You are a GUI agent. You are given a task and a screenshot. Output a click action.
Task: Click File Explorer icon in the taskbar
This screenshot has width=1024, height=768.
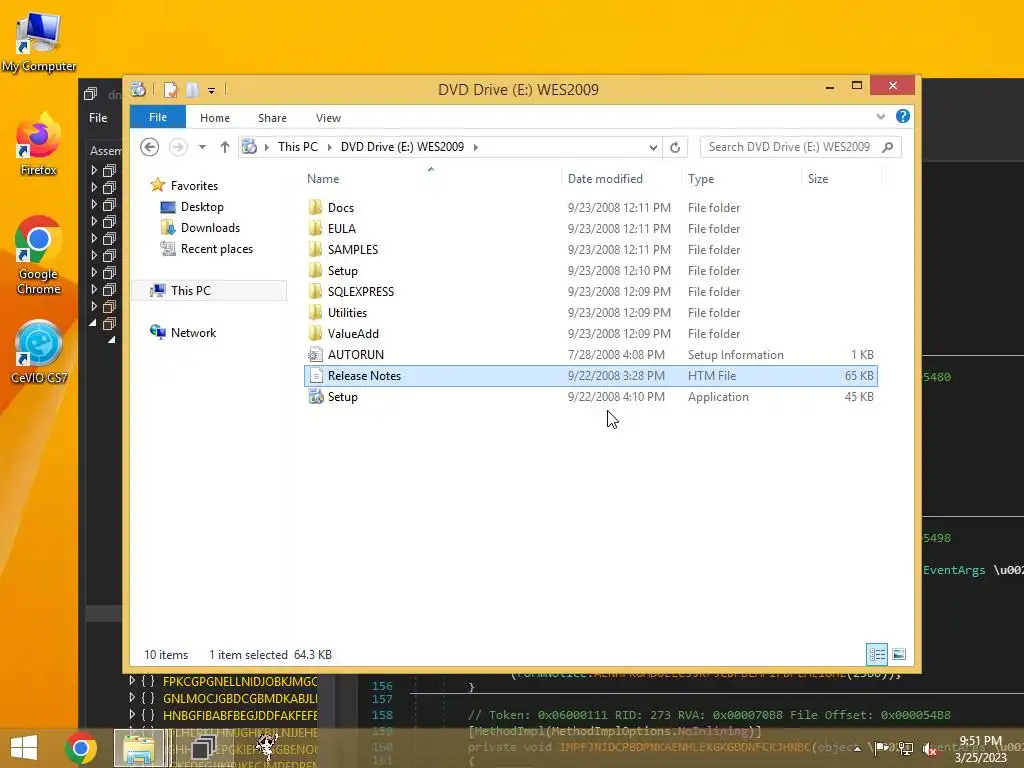tap(138, 748)
